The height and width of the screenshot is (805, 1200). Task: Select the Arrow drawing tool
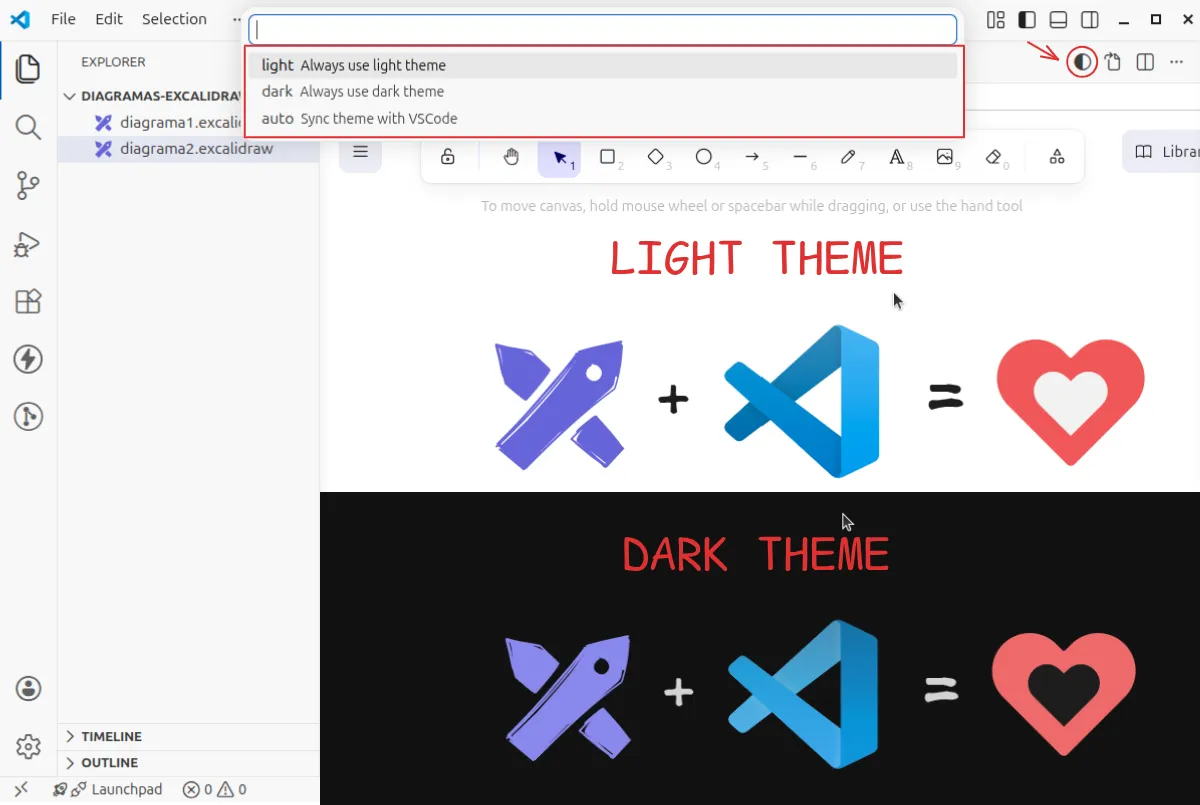point(752,157)
